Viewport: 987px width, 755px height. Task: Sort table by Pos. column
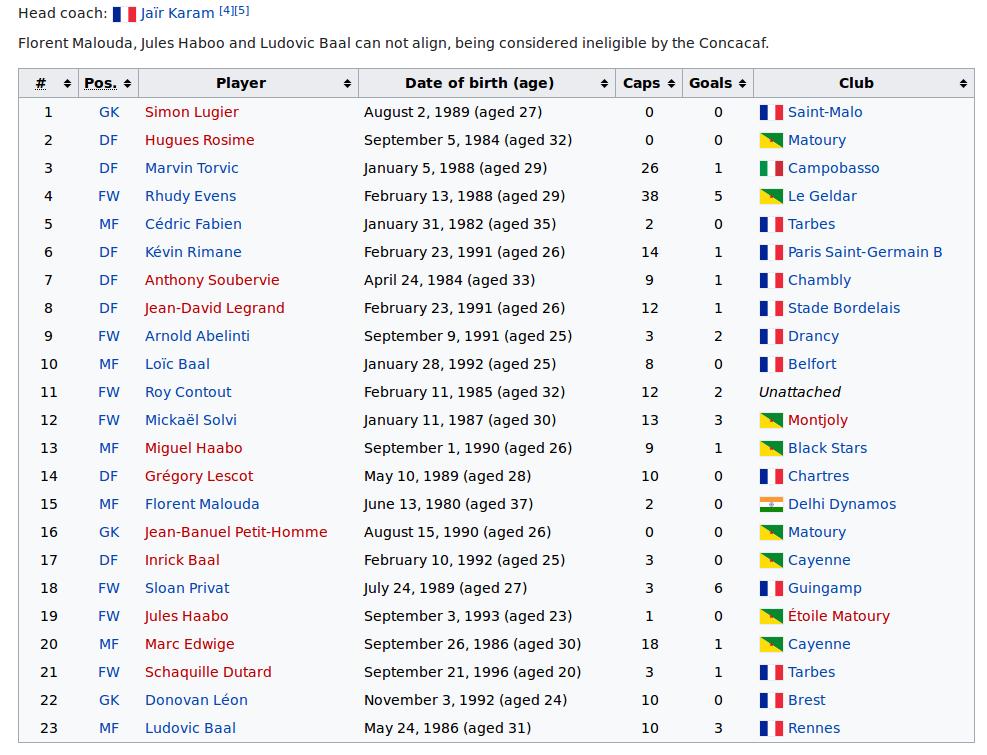point(108,83)
